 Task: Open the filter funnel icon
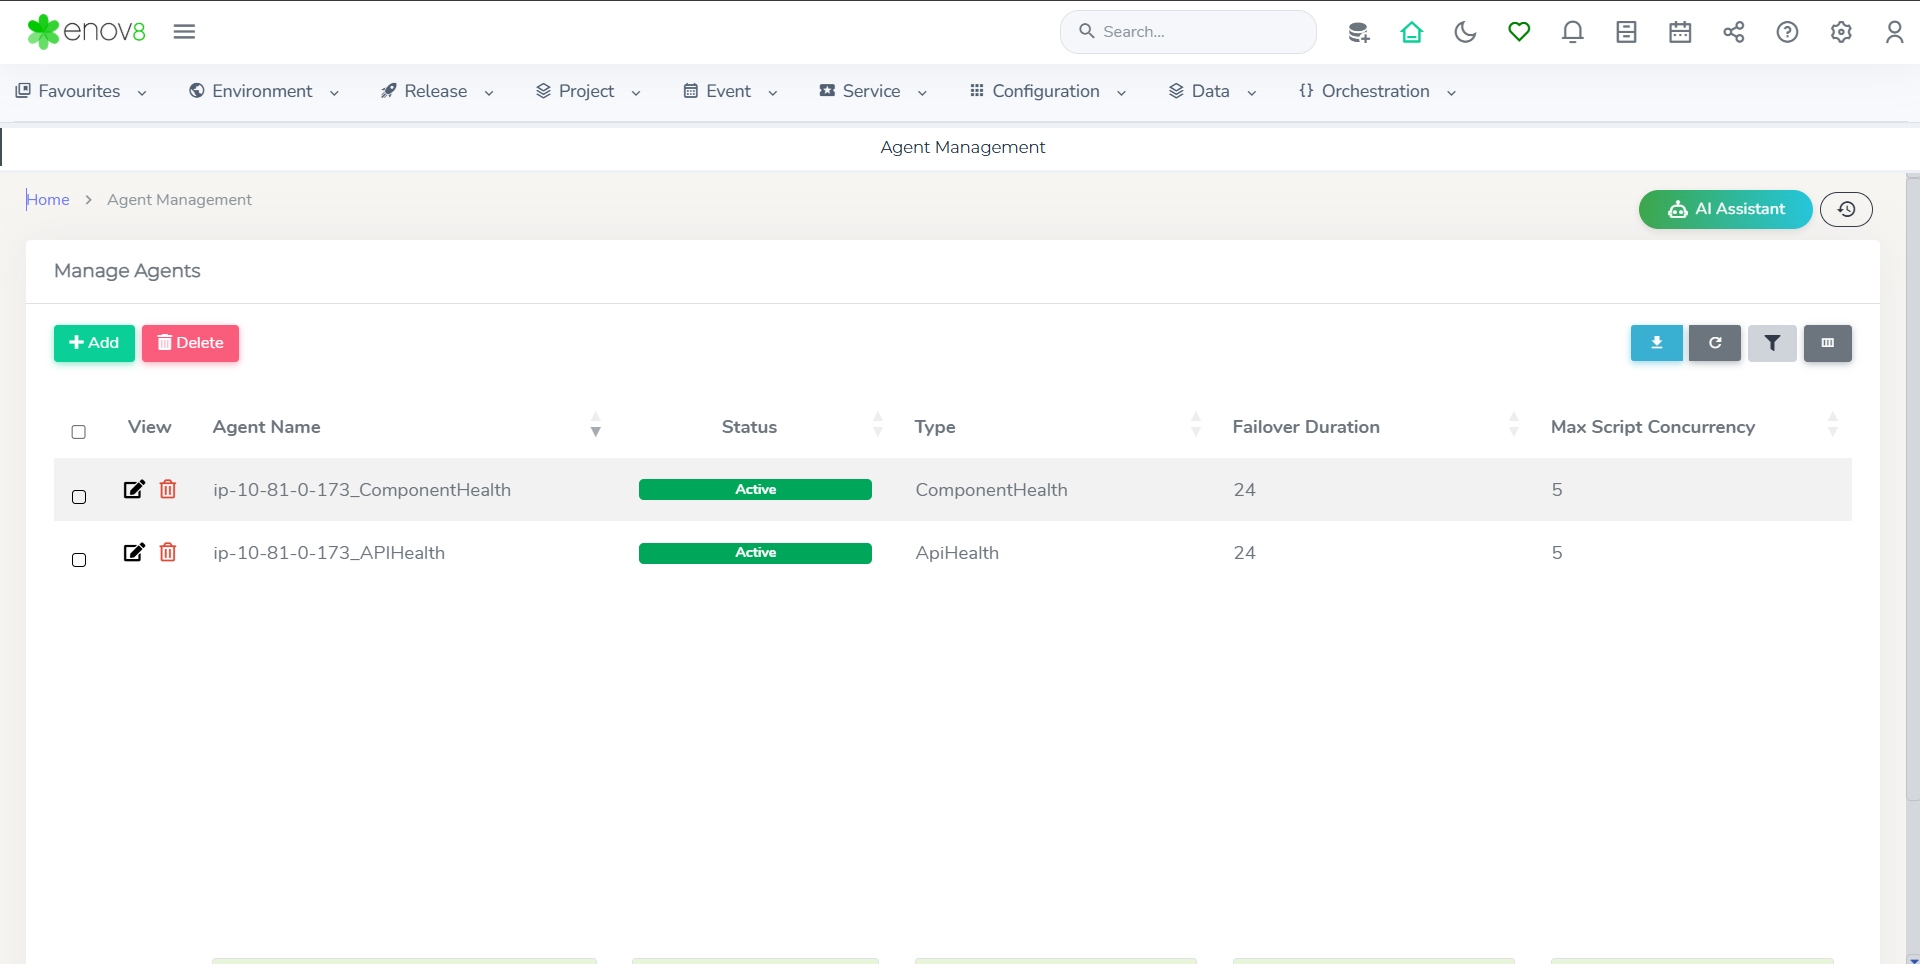pyautogui.click(x=1772, y=343)
